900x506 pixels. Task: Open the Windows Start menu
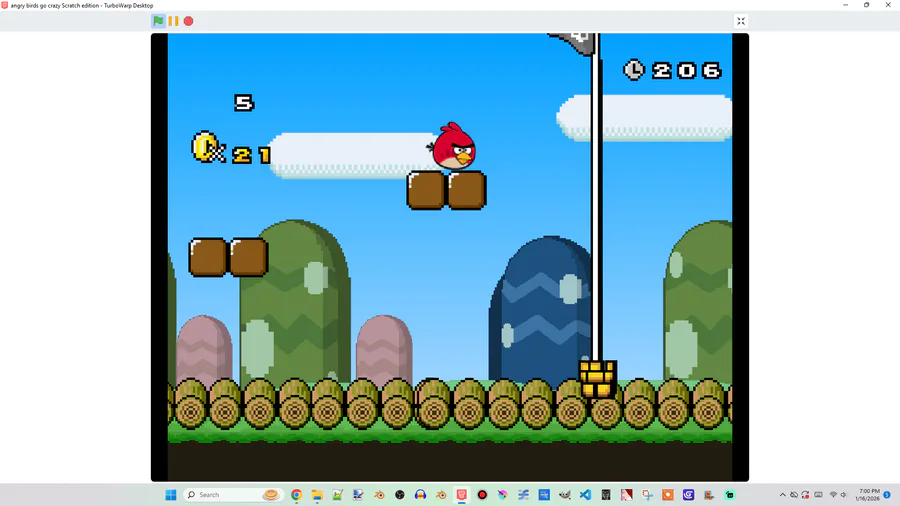170,495
